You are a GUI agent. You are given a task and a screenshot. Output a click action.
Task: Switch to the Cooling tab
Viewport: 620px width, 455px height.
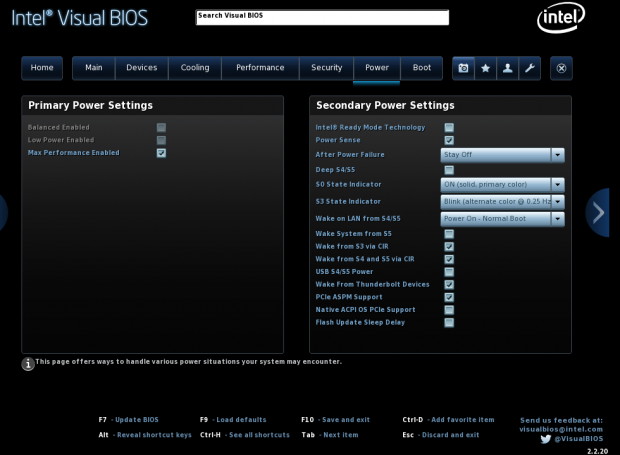(x=195, y=68)
